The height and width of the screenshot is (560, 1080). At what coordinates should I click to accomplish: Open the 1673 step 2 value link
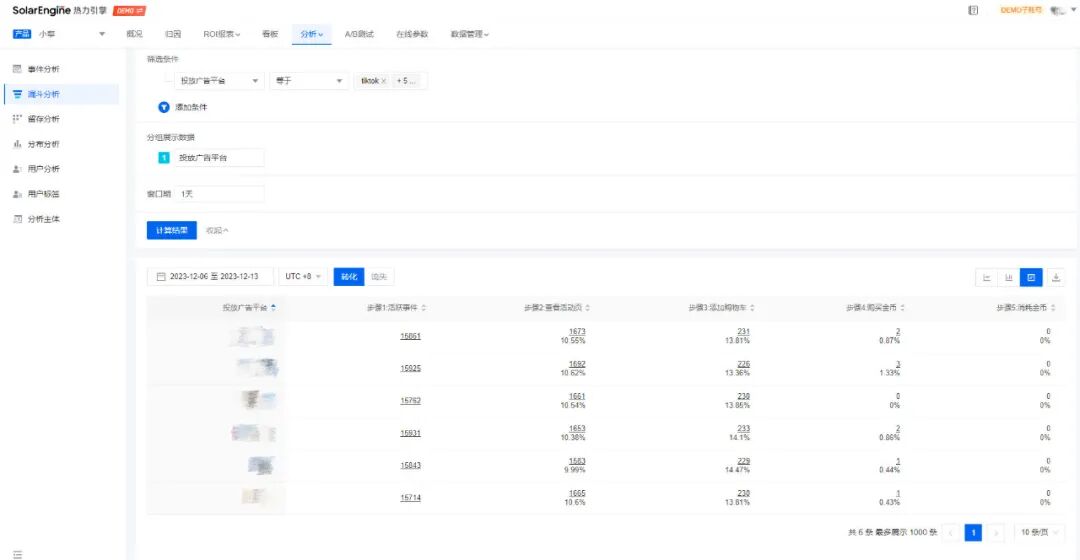[577, 331]
